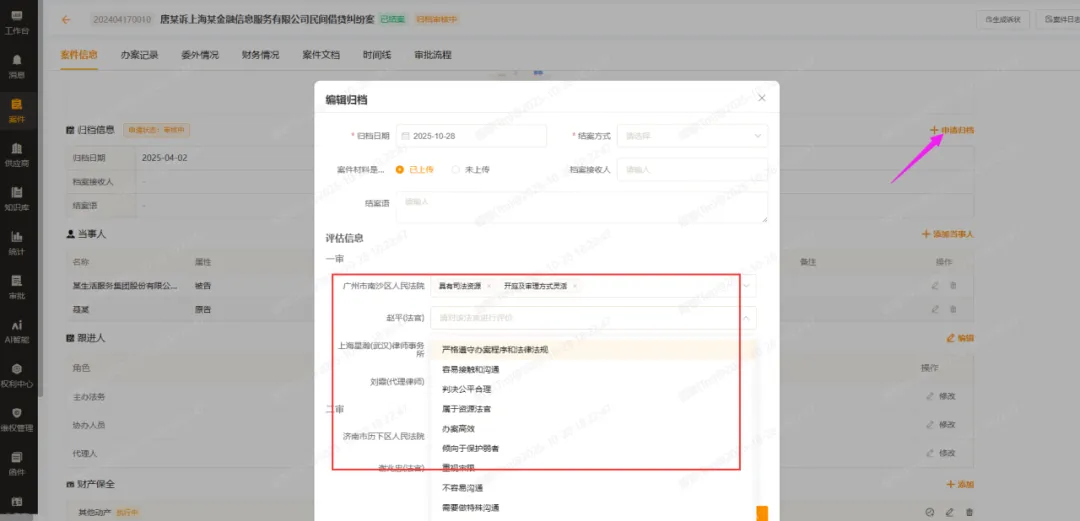Open the 统计 statistics sidebar icon
The width and height of the screenshot is (1080, 521).
(17, 243)
